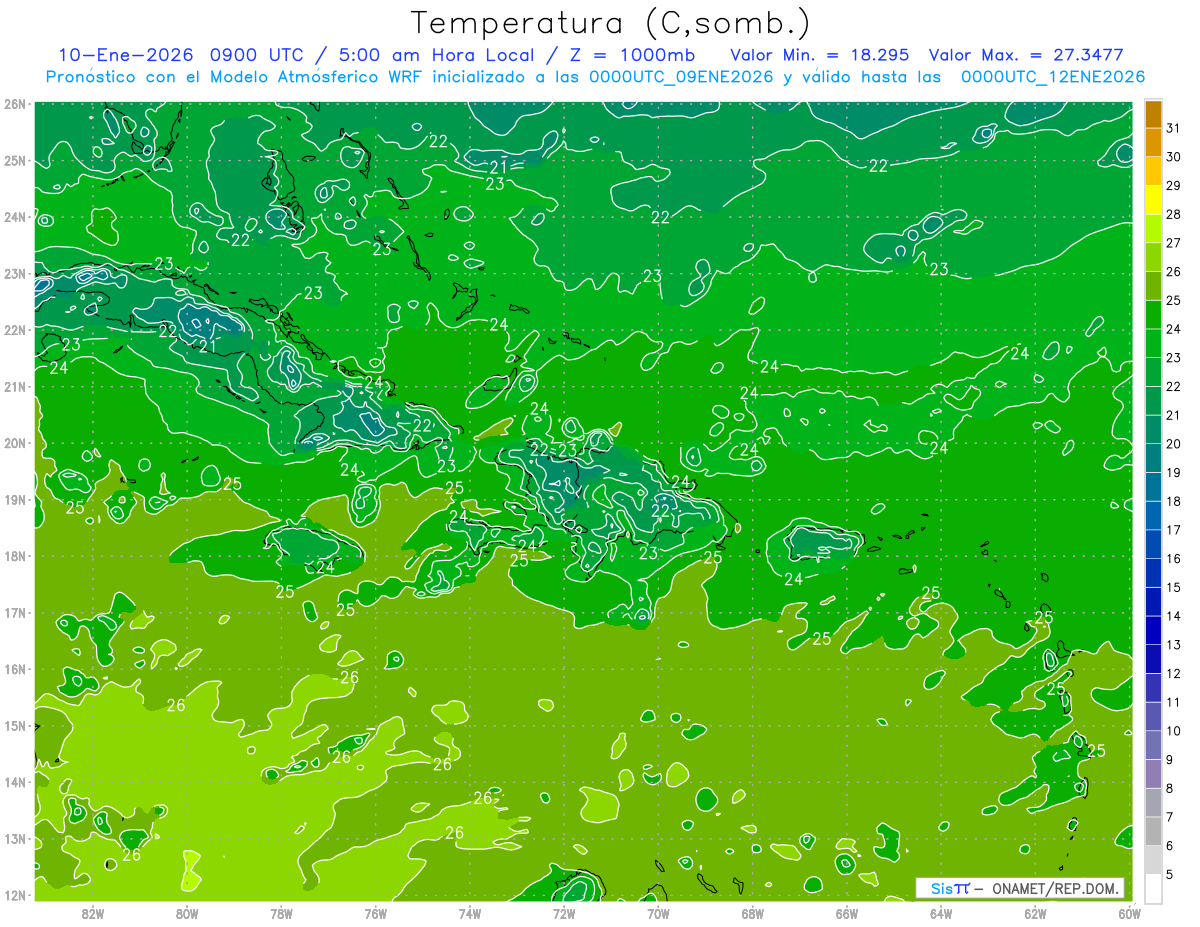Click the 64W longitude axis label
The image size is (1200, 927).
[x=941, y=913]
